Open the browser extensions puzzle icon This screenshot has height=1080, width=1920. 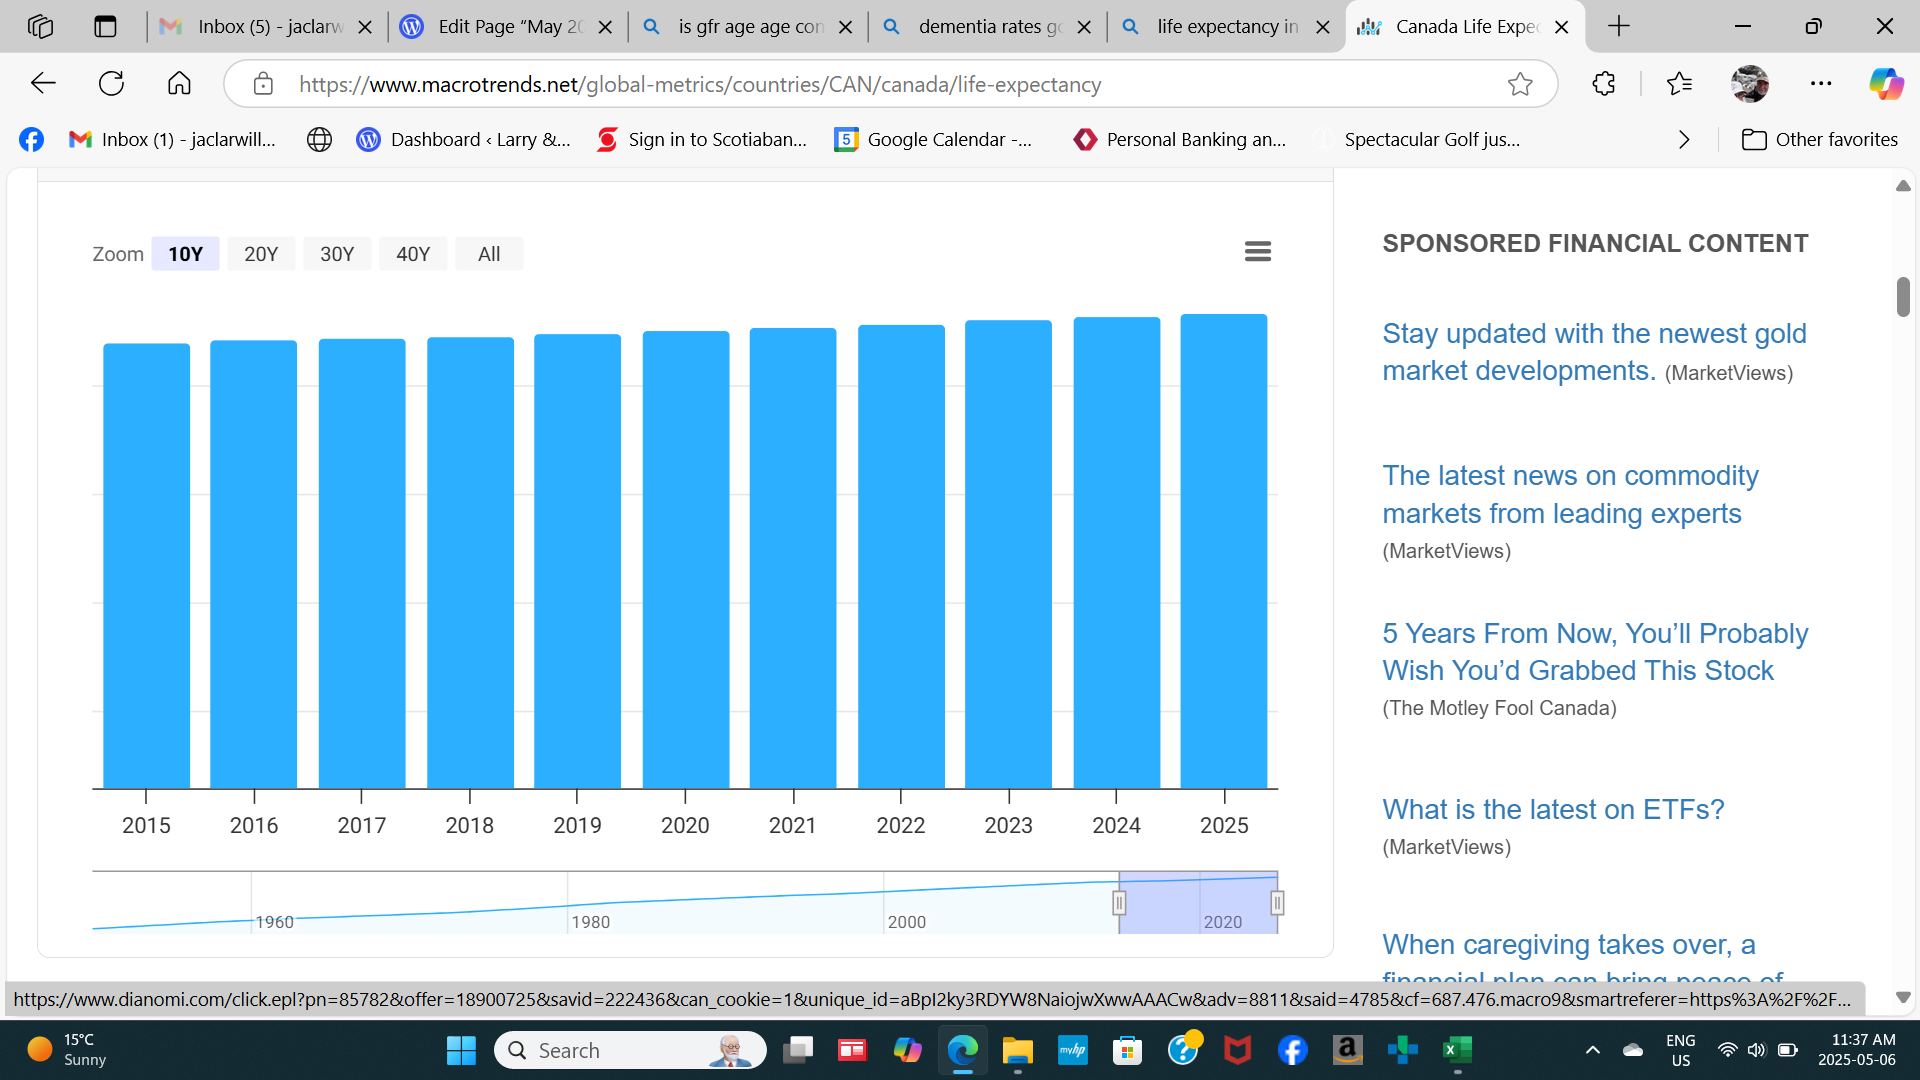(x=1603, y=84)
